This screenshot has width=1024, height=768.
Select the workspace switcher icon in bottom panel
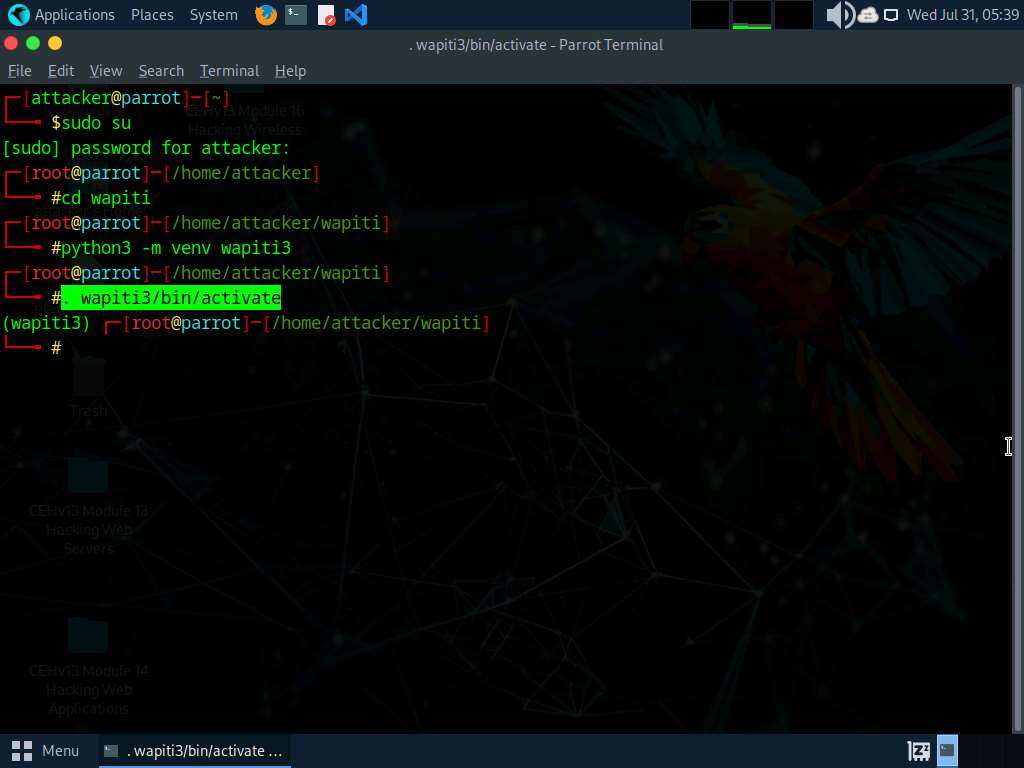(x=918, y=750)
